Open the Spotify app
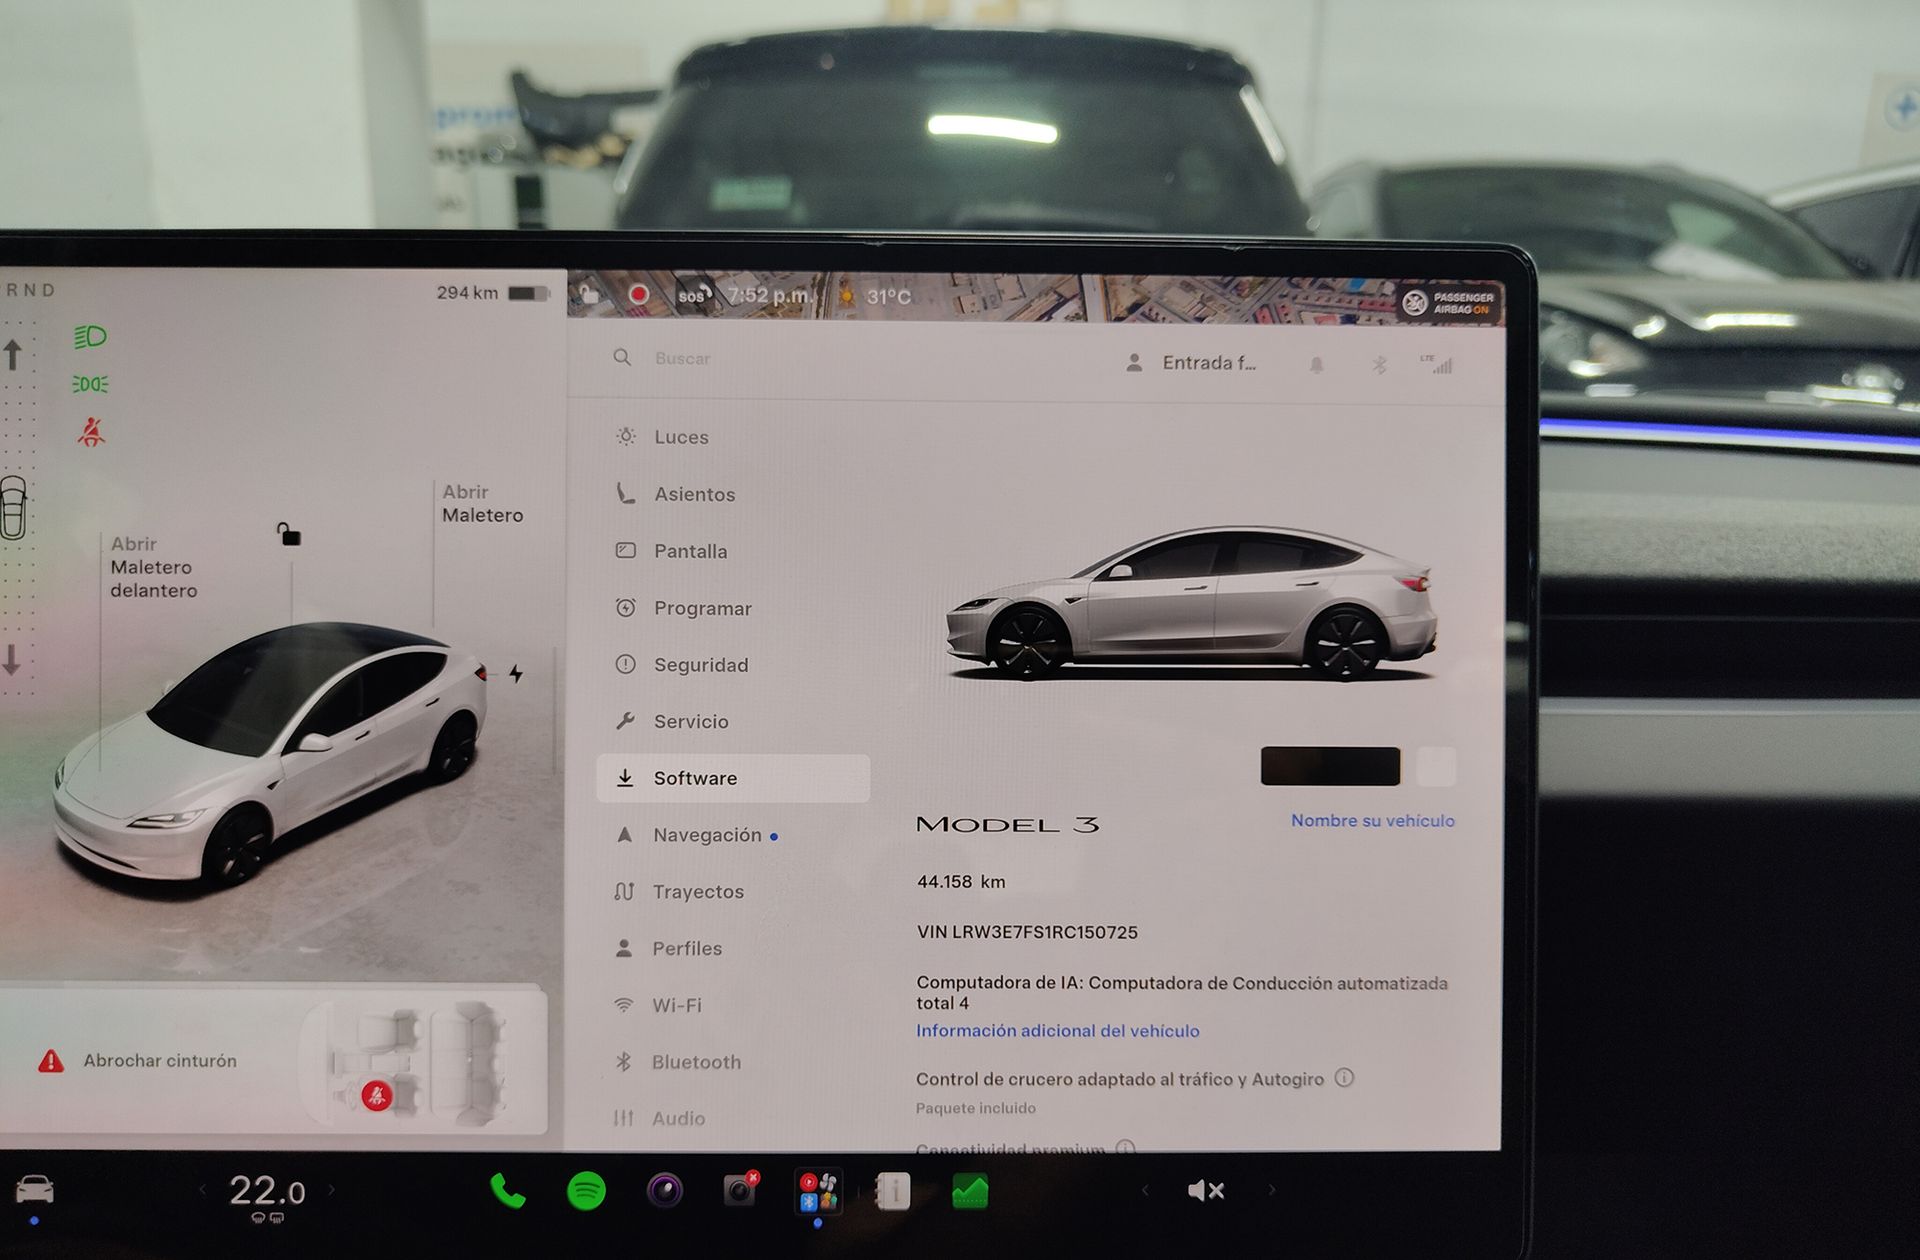This screenshot has width=1920, height=1260. click(x=586, y=1191)
